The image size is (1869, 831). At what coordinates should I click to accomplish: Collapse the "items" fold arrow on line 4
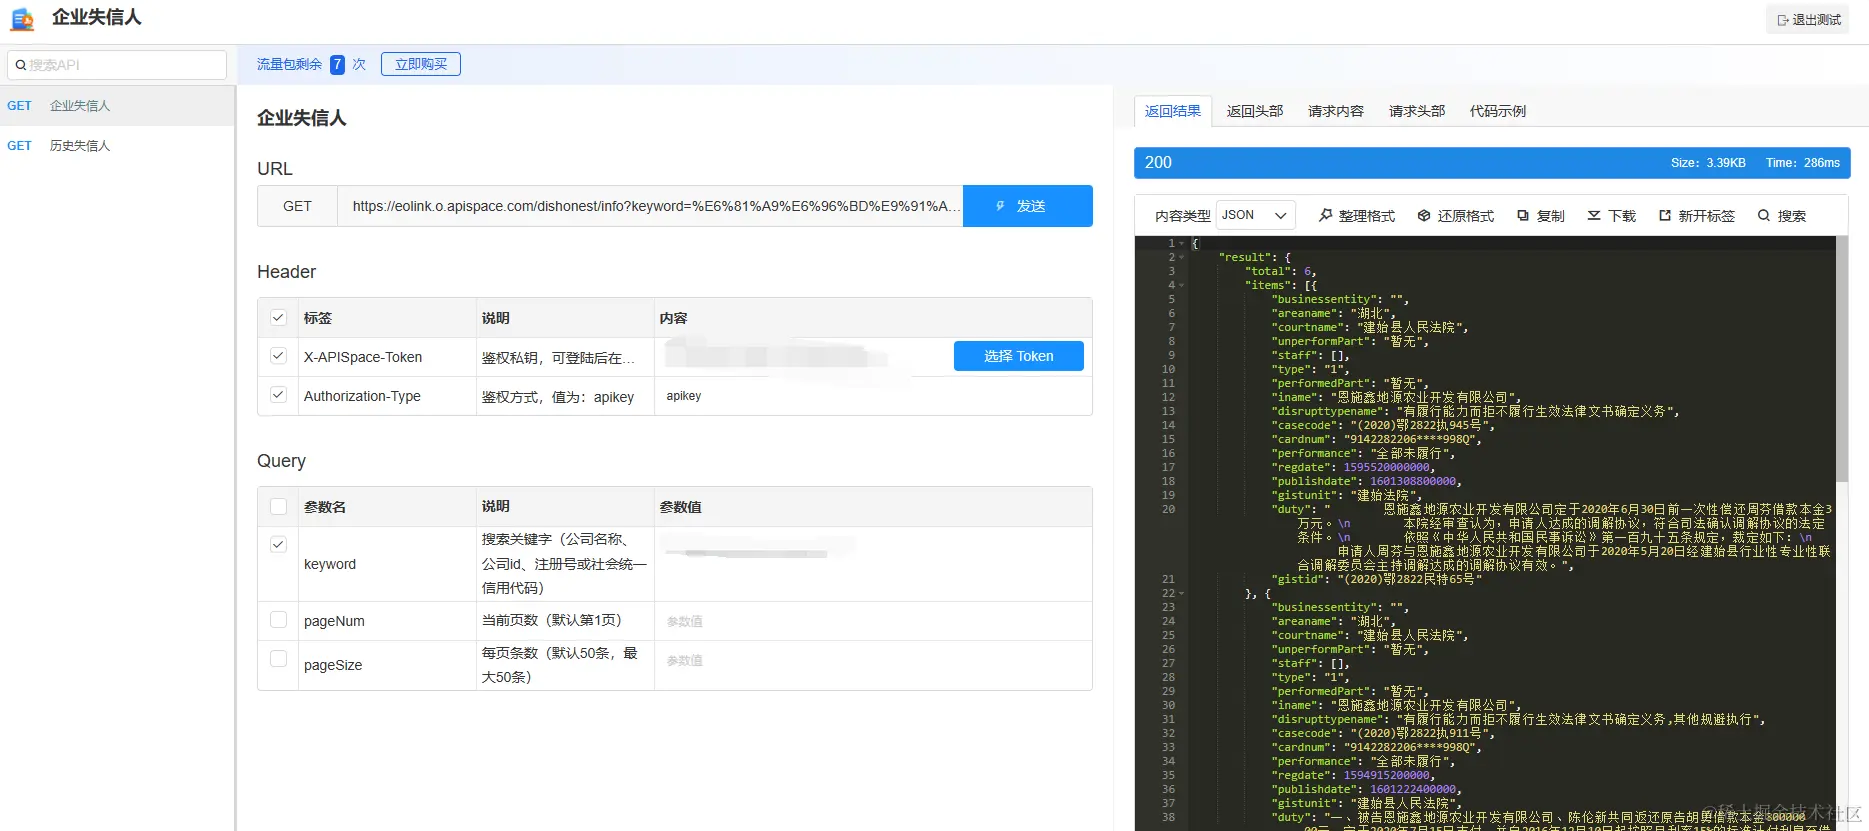tap(1182, 285)
